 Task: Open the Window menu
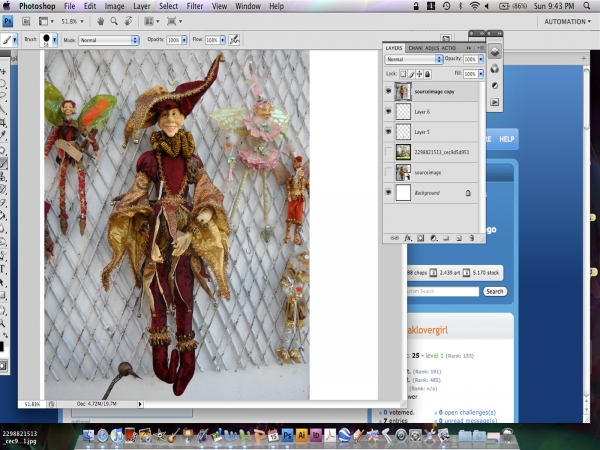pyautogui.click(x=248, y=6)
